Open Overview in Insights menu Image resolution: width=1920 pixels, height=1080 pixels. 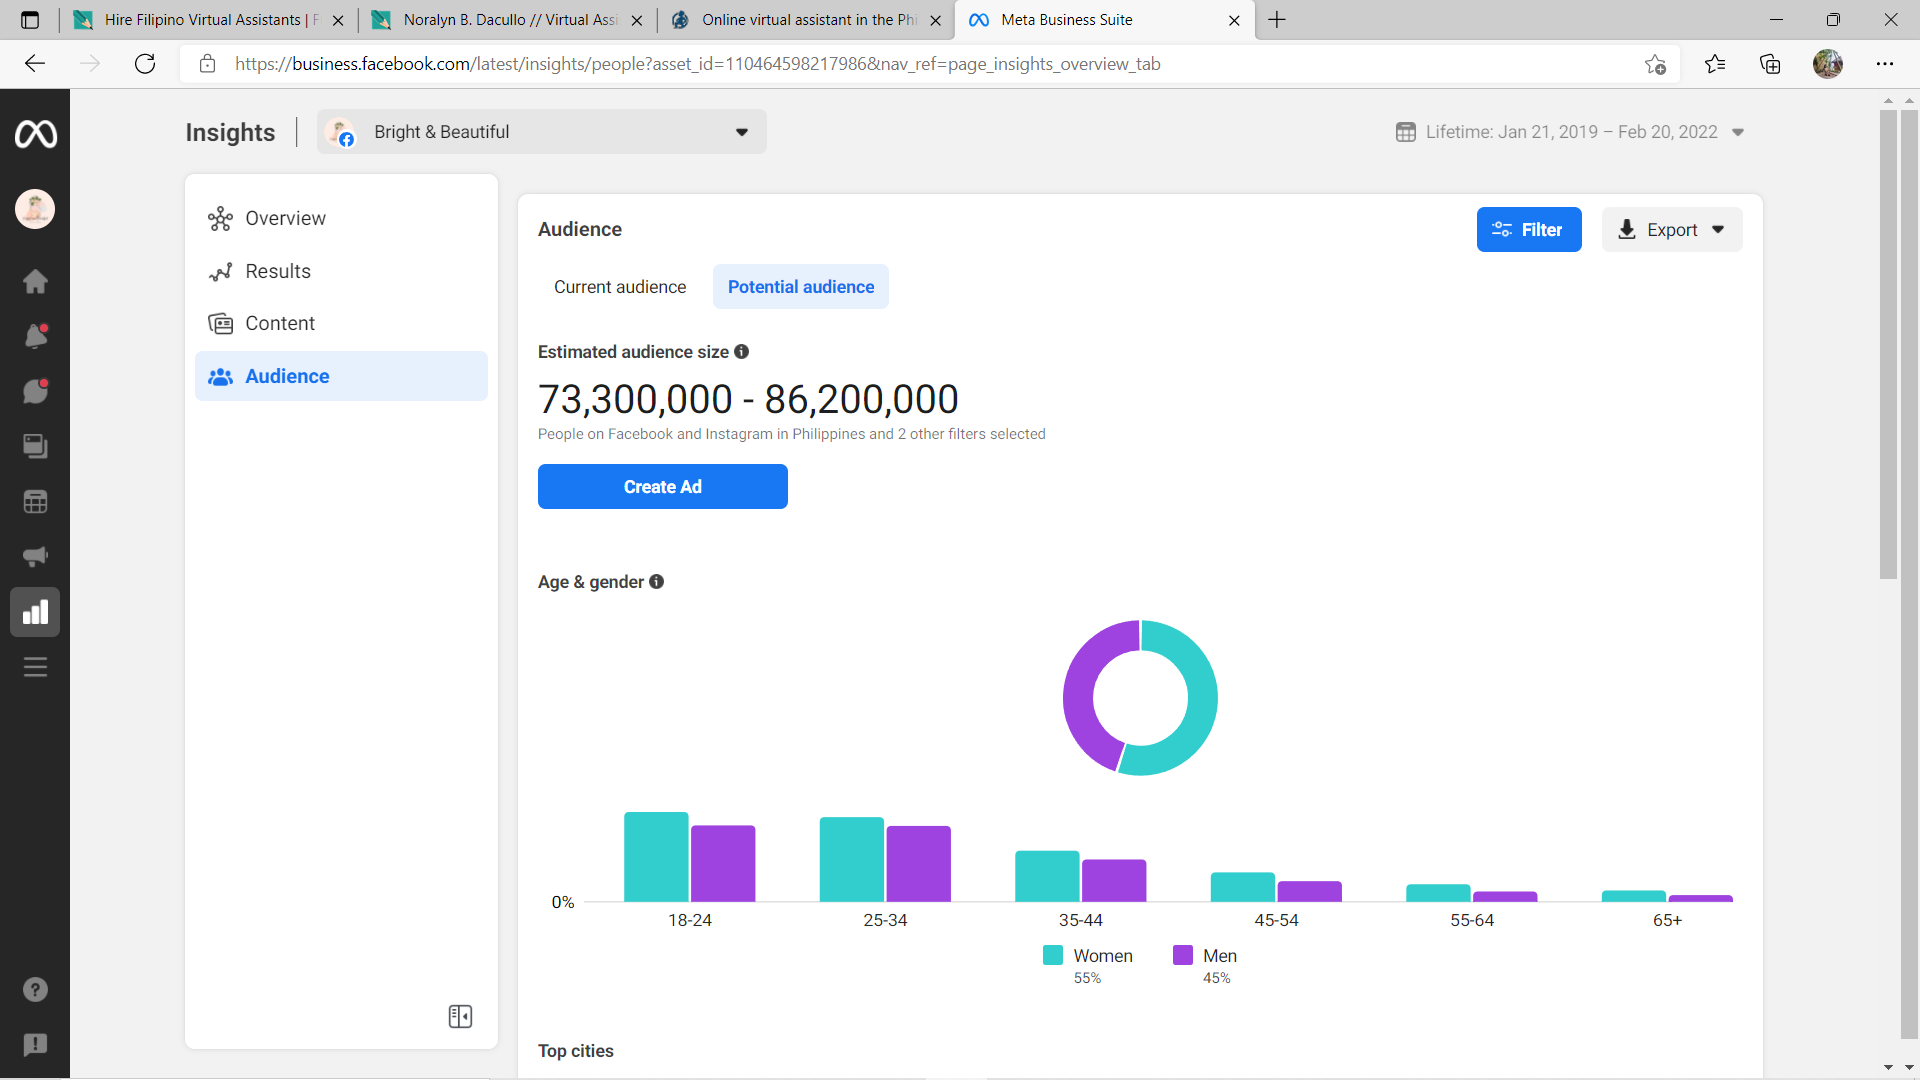(341, 218)
